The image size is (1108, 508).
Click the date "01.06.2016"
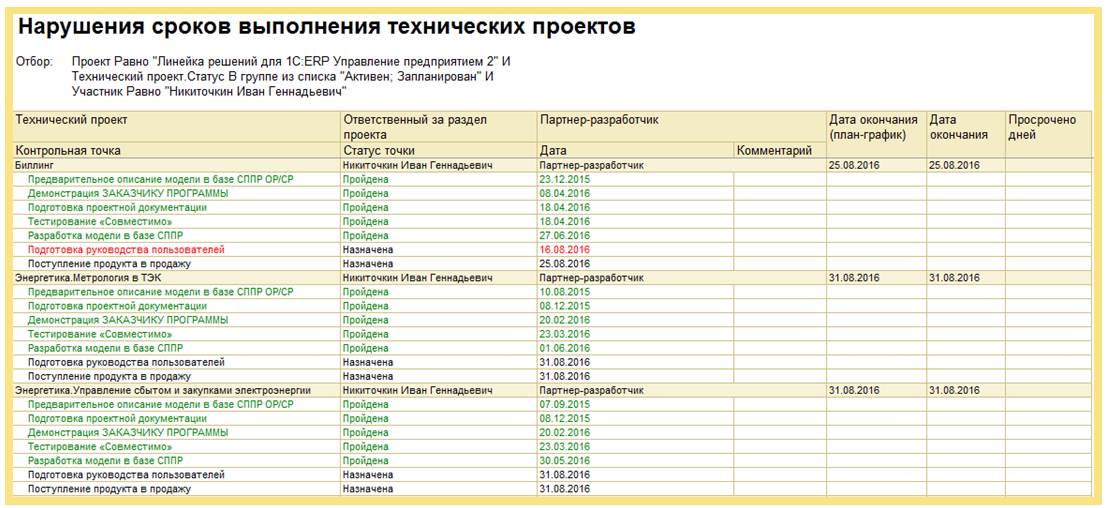pyautogui.click(x=564, y=348)
